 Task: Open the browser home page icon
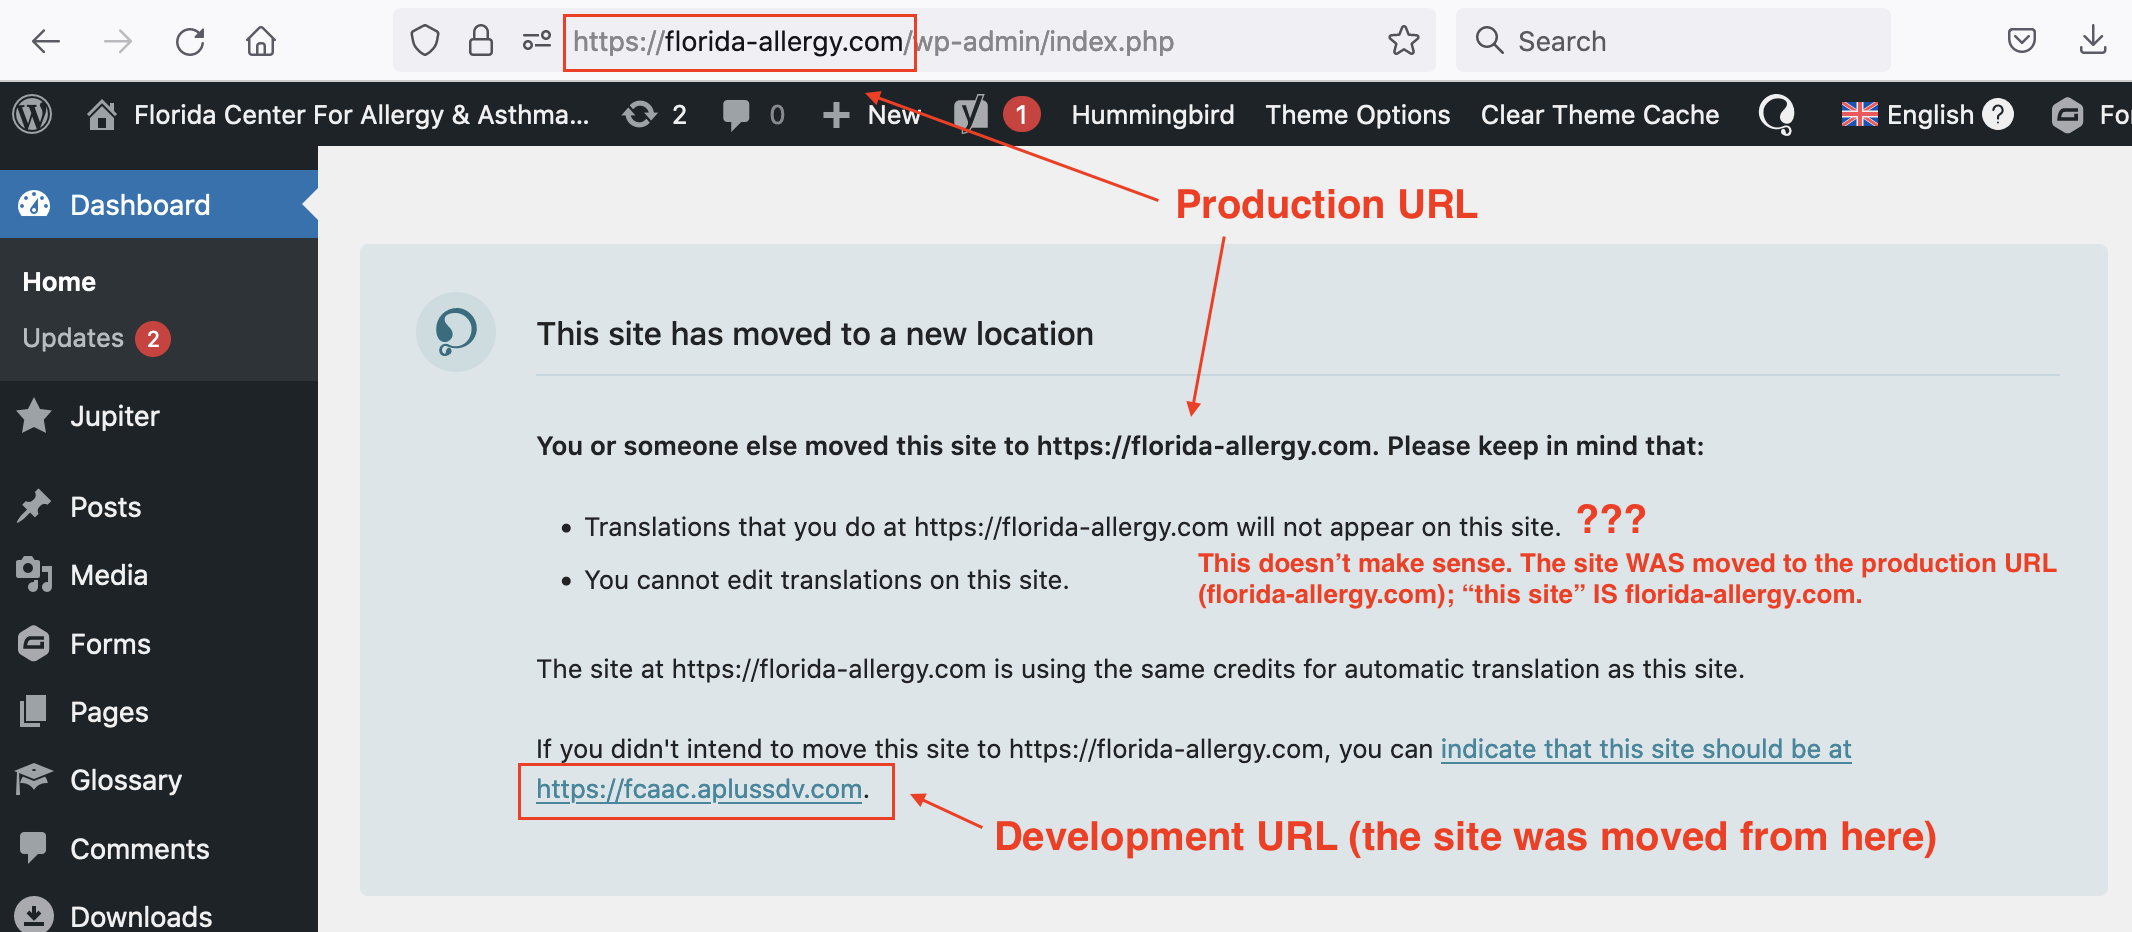[x=261, y=41]
